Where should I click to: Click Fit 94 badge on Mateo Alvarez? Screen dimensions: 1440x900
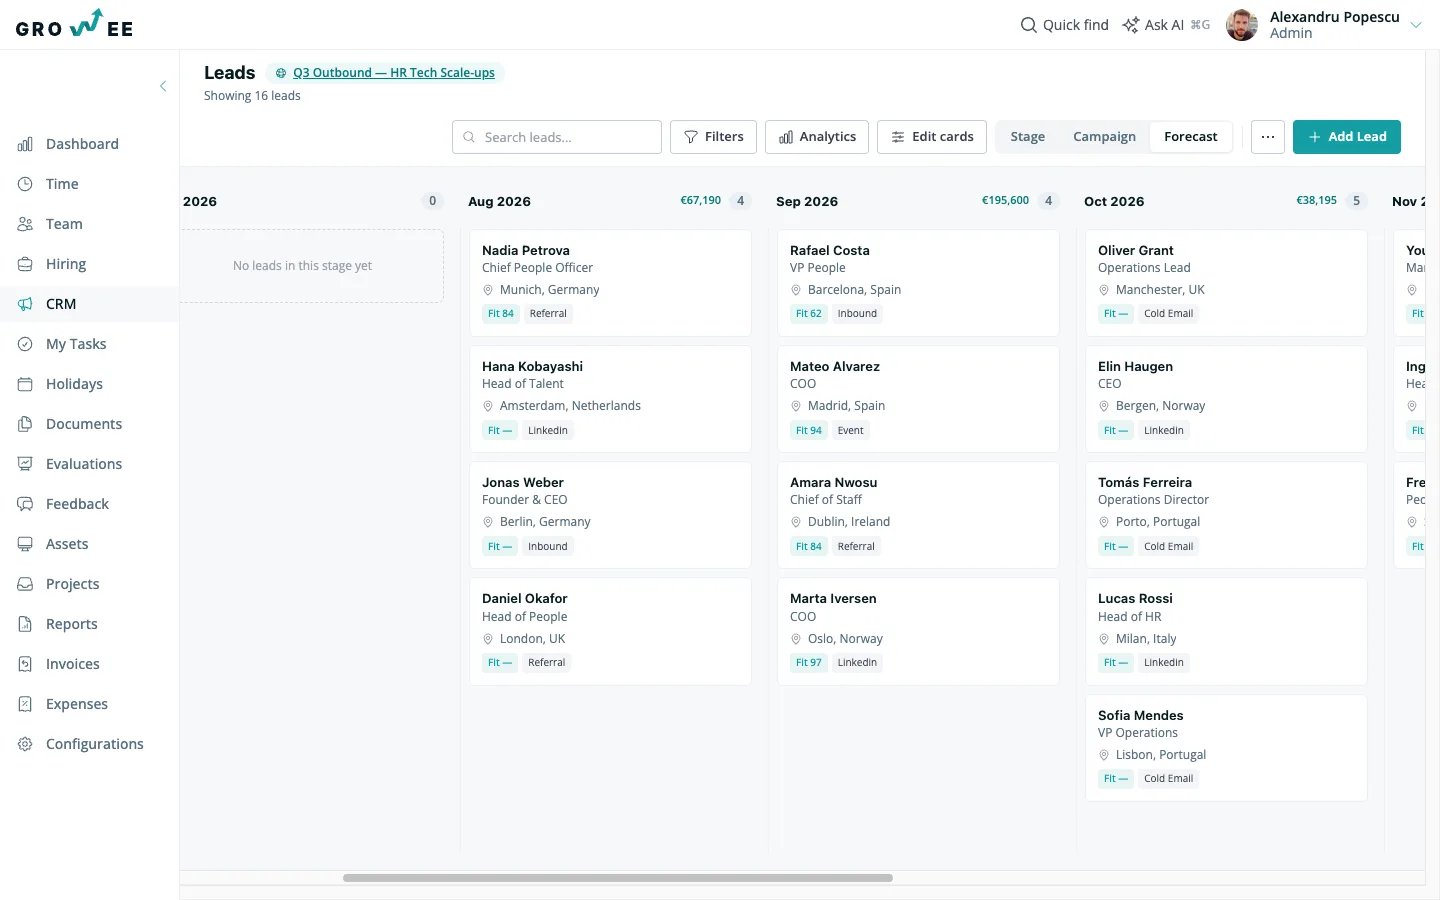click(x=808, y=431)
